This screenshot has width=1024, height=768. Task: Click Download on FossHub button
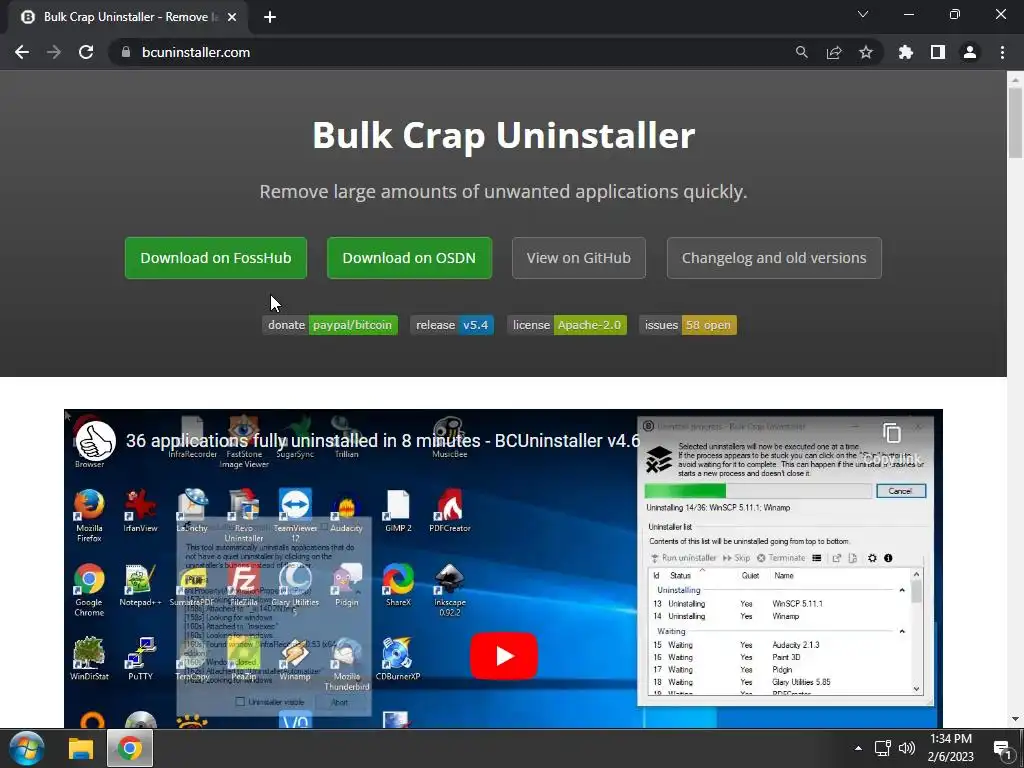216,258
